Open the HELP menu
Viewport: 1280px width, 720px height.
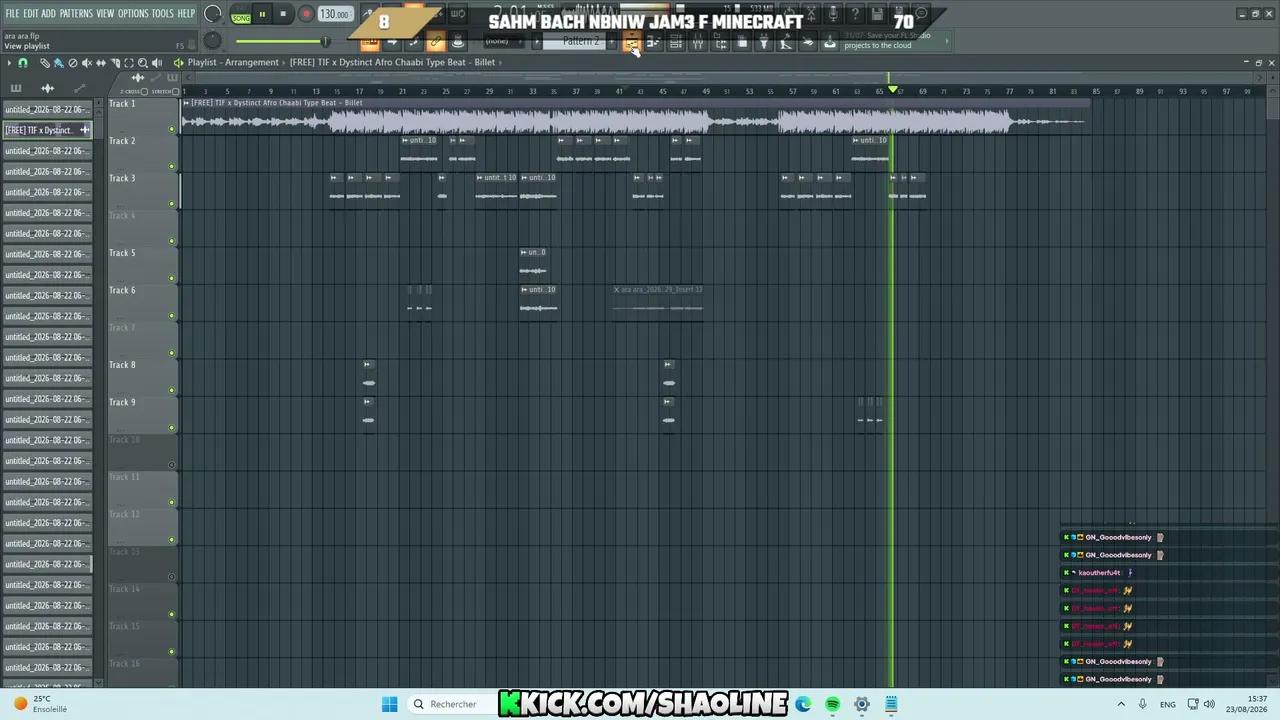point(186,14)
